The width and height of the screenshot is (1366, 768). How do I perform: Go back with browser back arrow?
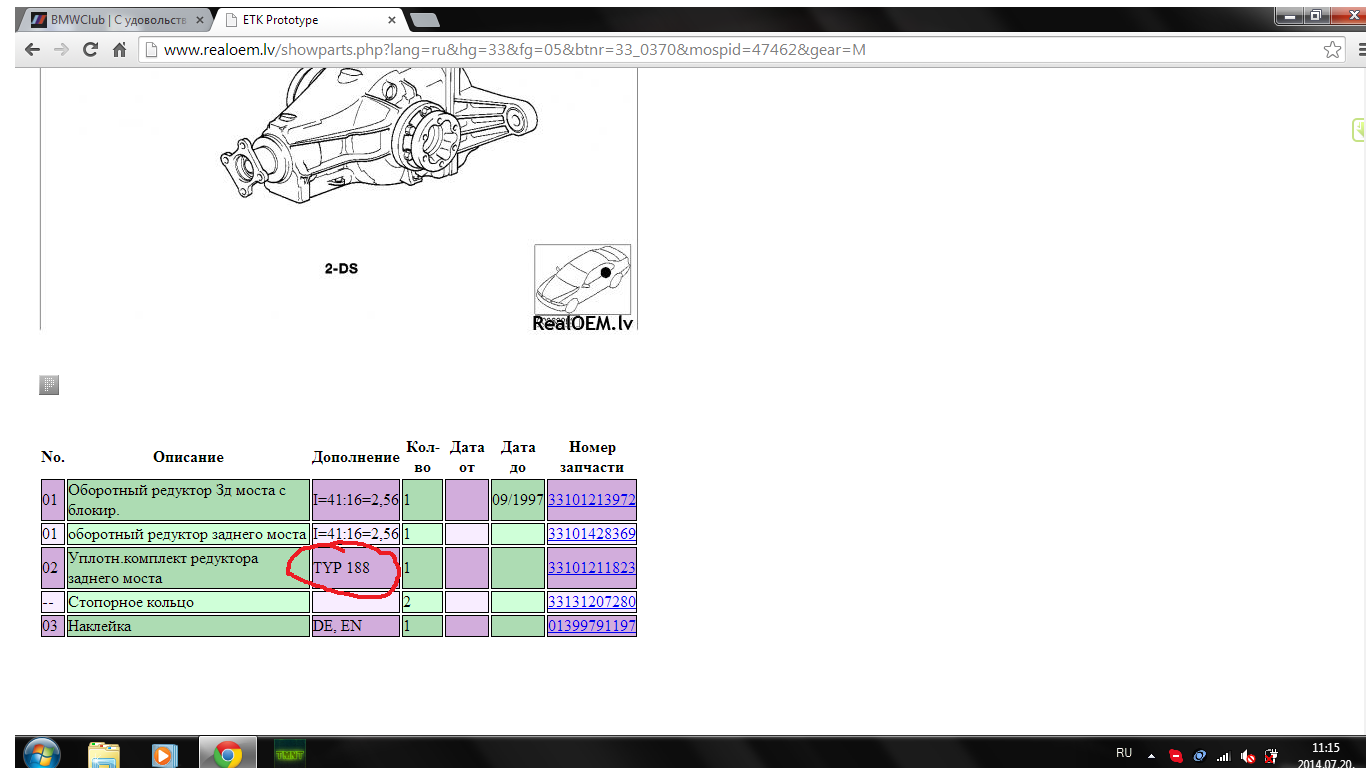click(32, 50)
